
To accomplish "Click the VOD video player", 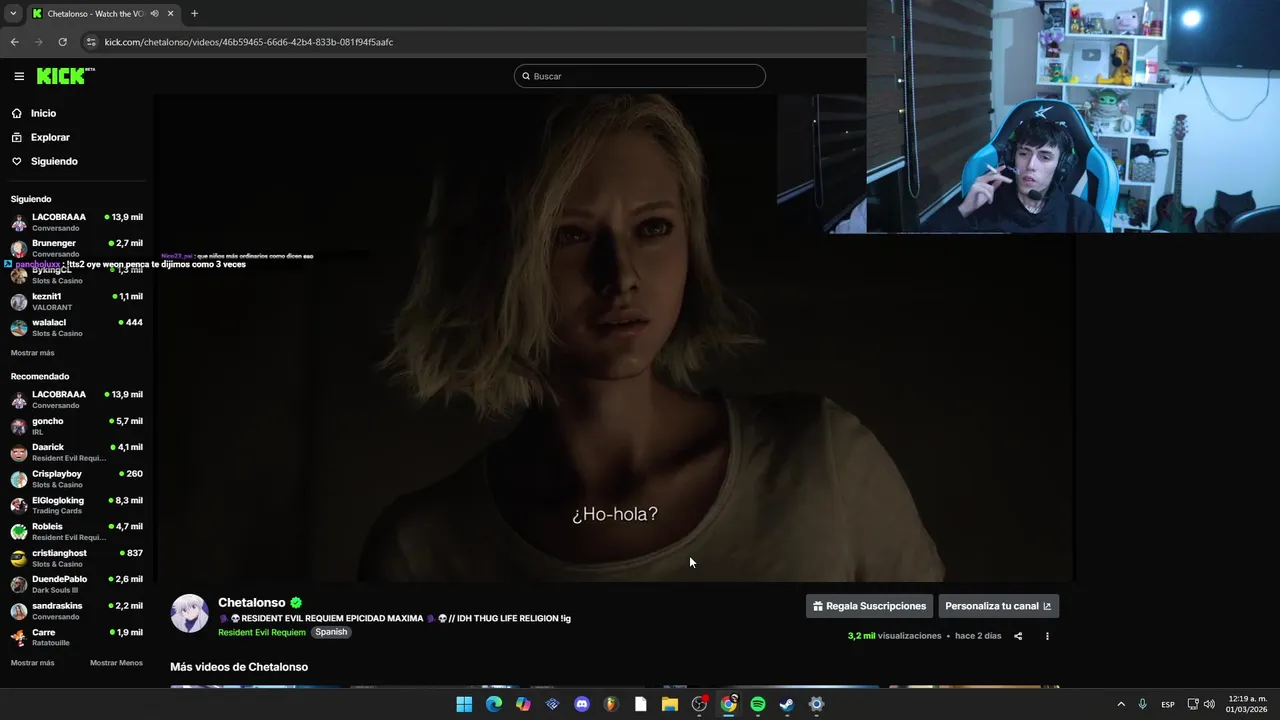I will click(615, 338).
